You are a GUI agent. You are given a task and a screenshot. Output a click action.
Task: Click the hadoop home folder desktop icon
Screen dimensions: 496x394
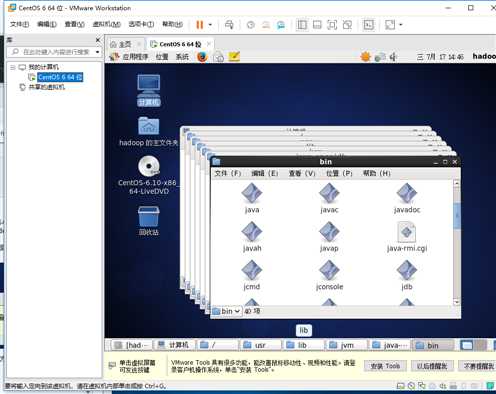[x=149, y=132]
